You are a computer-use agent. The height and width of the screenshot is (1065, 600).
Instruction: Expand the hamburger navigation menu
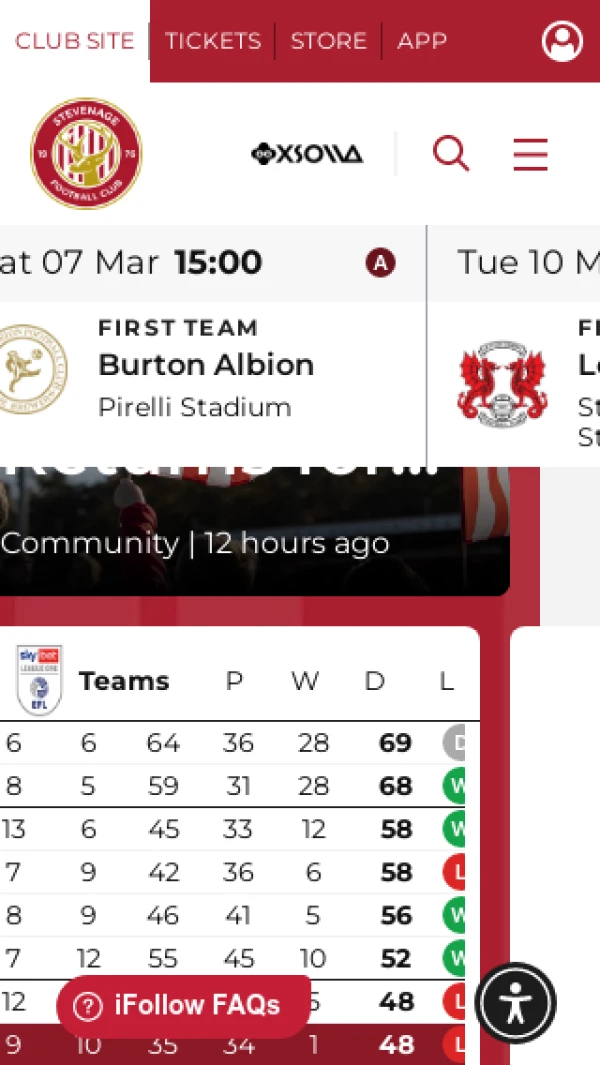530,154
